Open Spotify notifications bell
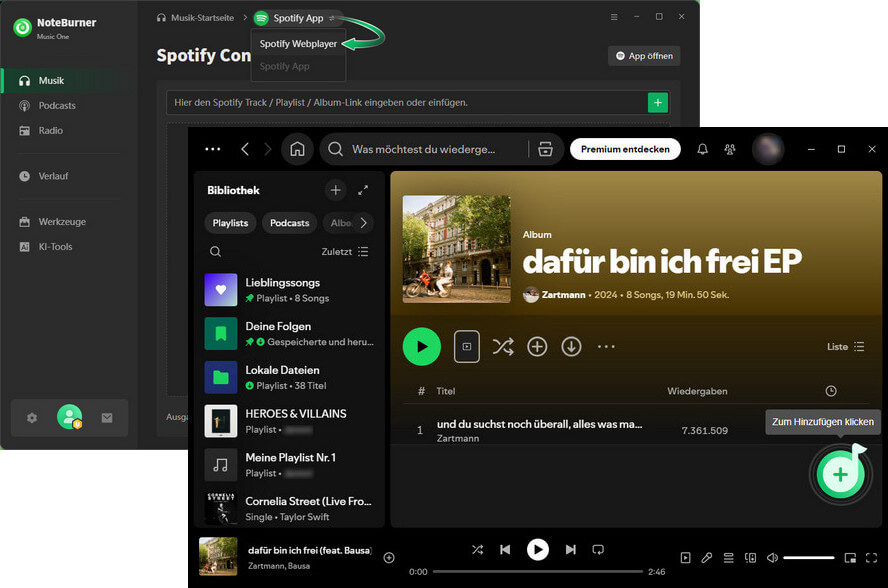Image resolution: width=888 pixels, height=588 pixels. point(702,149)
